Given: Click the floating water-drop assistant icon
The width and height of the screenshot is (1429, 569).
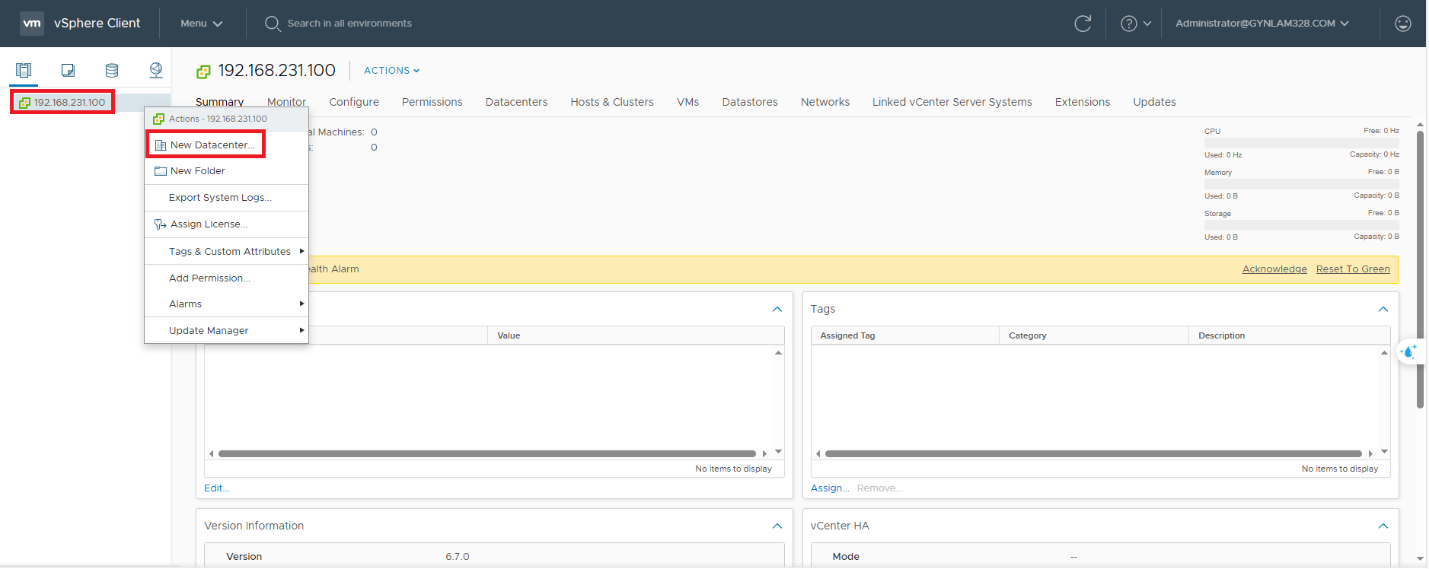Looking at the screenshot, I should tap(1410, 352).
